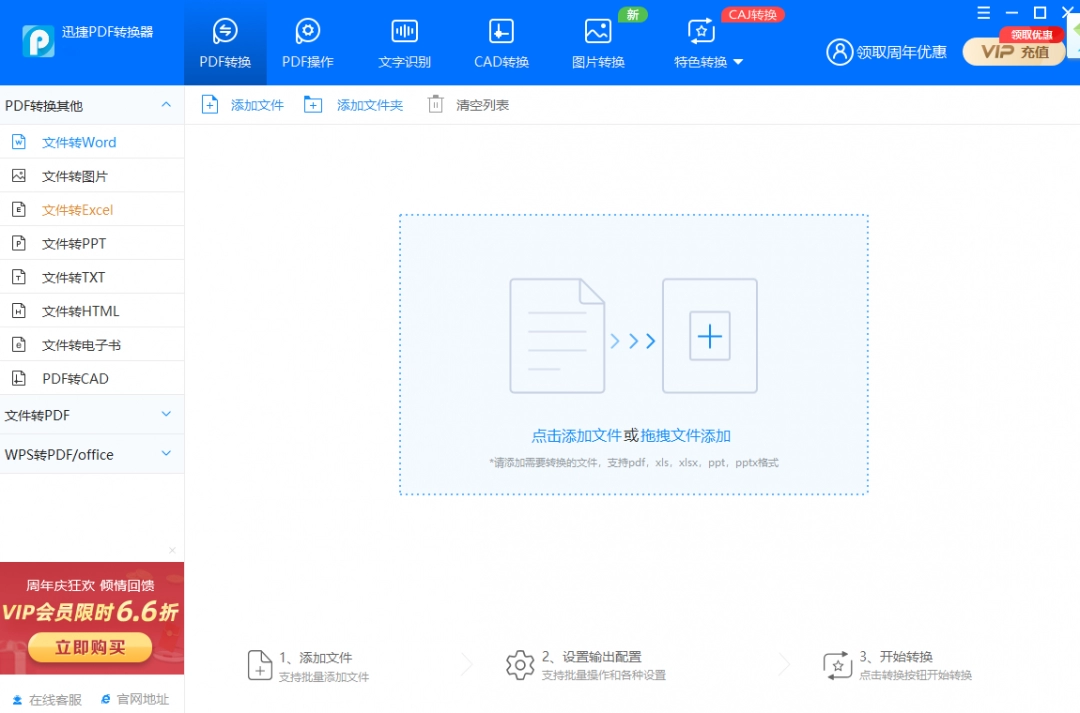Click the 添加文件 add file icon
The height and width of the screenshot is (713, 1080).
[211, 103]
